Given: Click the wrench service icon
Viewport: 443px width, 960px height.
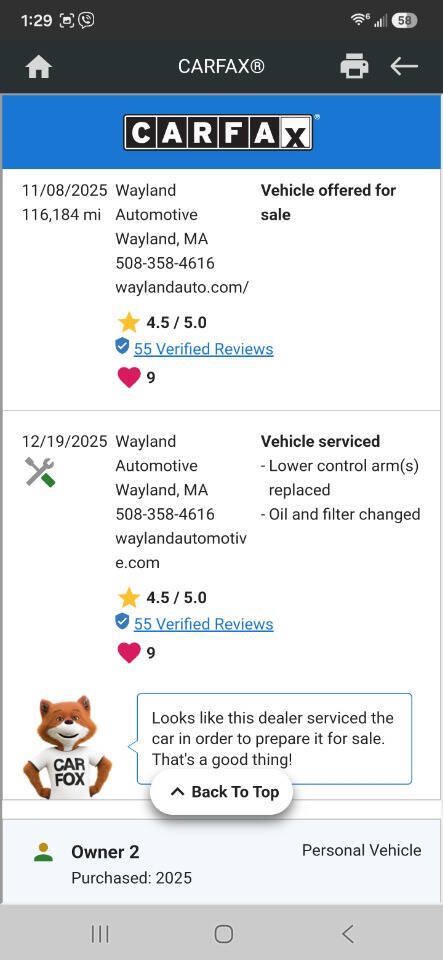Looking at the screenshot, I should 40,472.
